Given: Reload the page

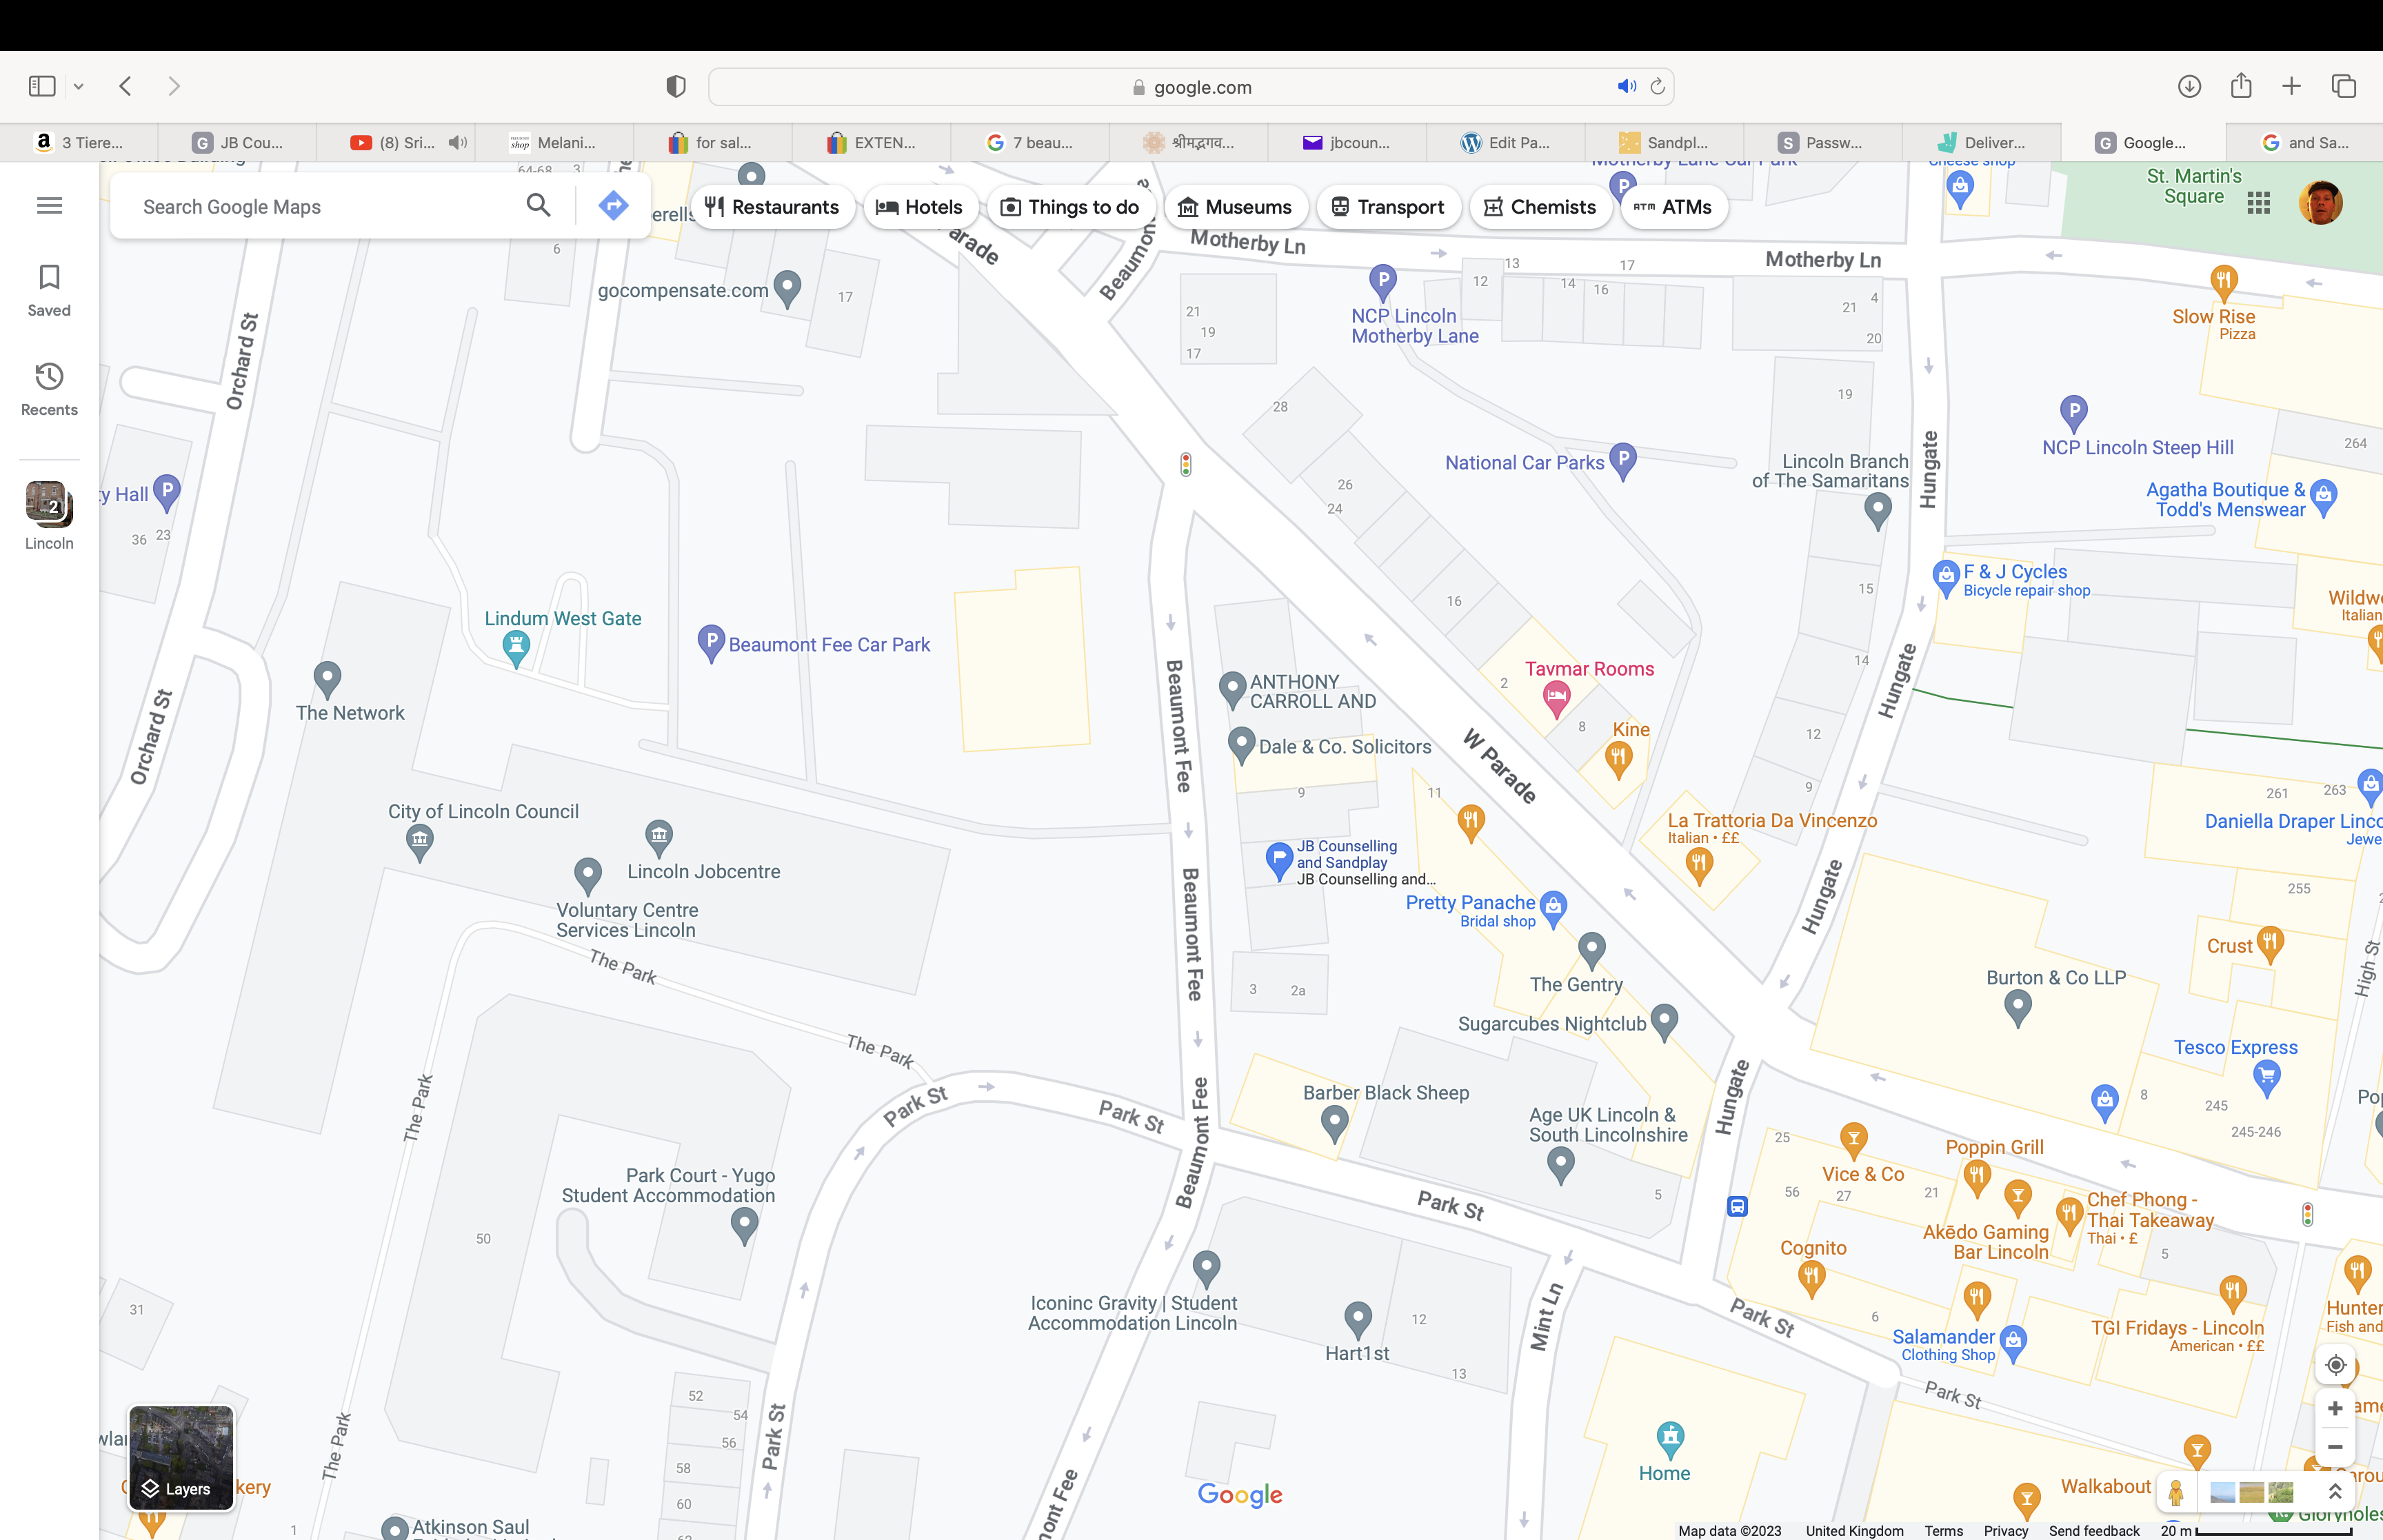Looking at the screenshot, I should [1657, 87].
